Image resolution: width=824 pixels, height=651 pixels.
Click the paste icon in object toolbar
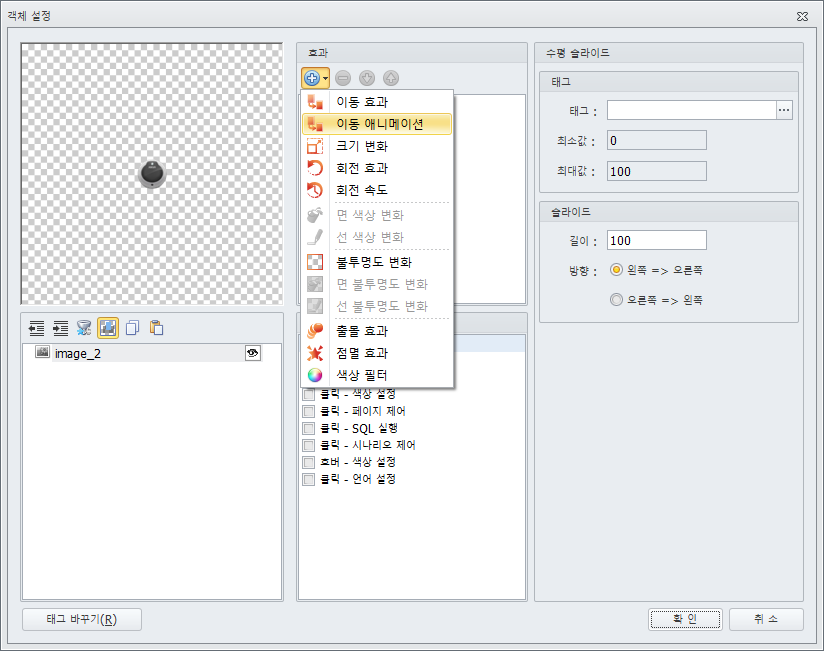pyautogui.click(x=156, y=327)
